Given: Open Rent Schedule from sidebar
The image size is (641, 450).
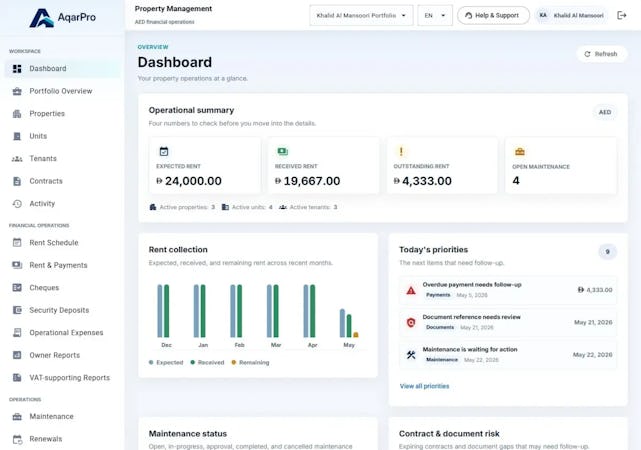Looking at the screenshot, I should tap(62, 243).
